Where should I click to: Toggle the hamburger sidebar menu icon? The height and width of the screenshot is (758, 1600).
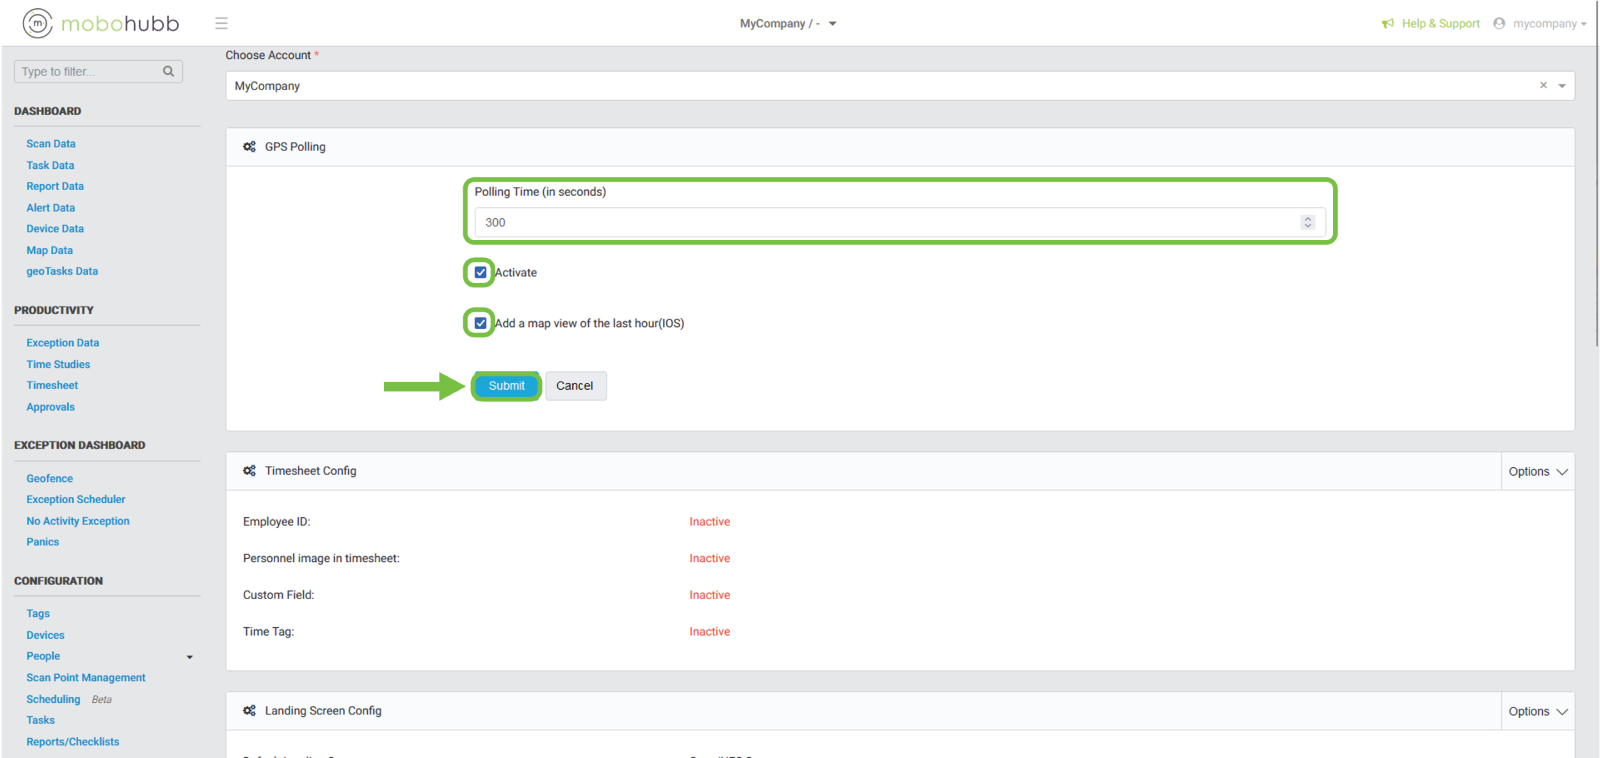point(221,23)
